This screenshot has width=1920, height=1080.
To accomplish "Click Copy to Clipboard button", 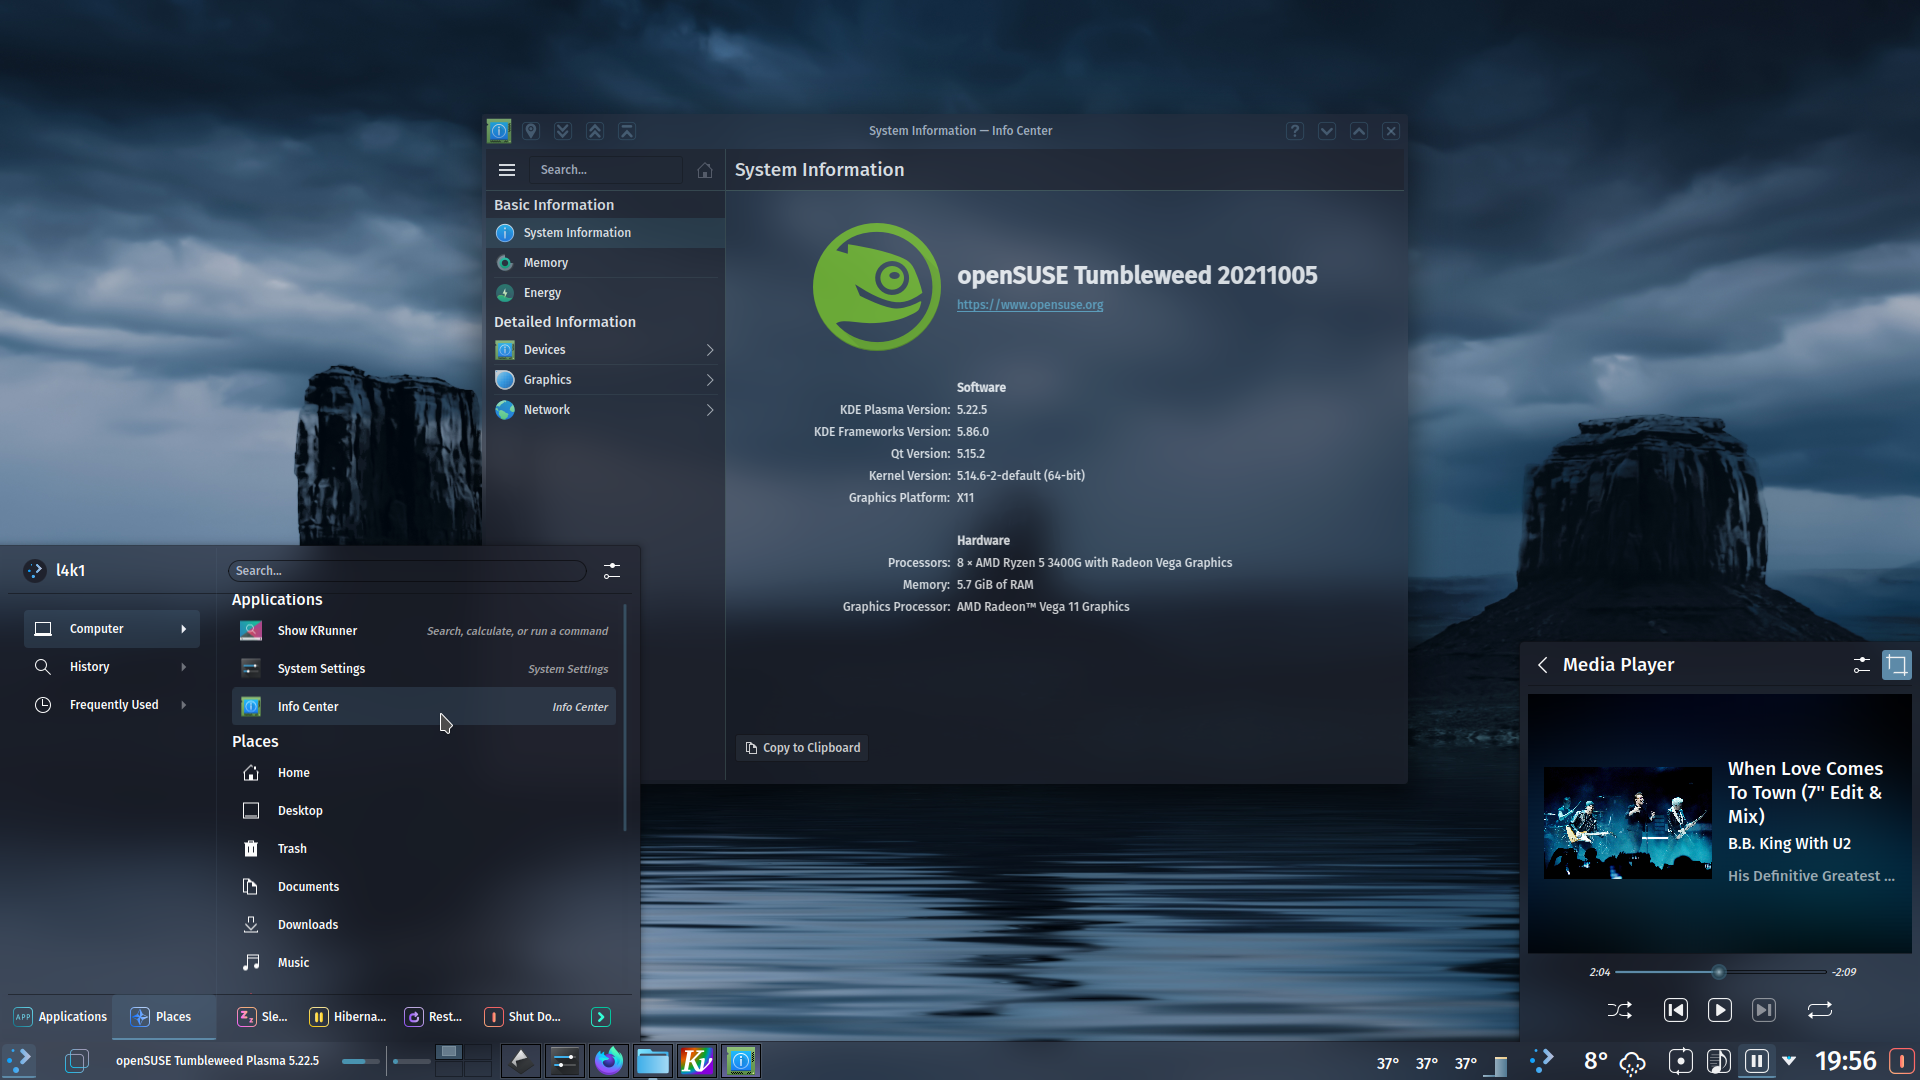I will 802,748.
